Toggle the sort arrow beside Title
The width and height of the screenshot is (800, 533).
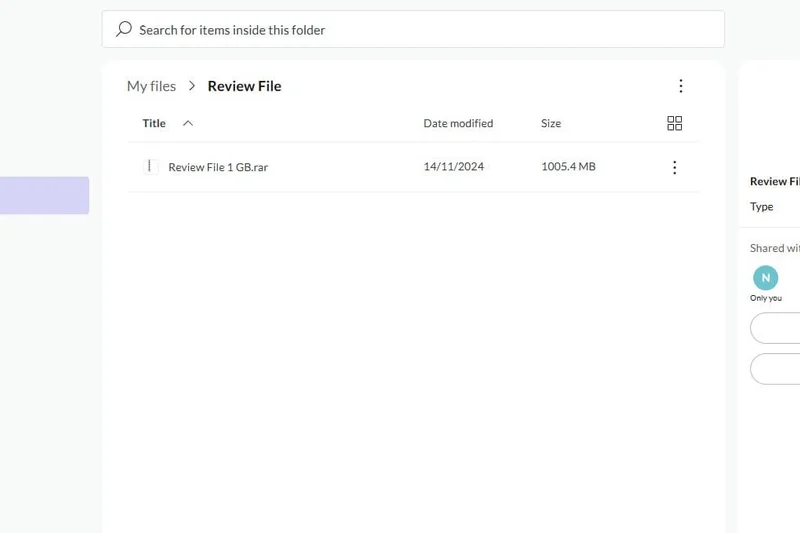click(188, 123)
